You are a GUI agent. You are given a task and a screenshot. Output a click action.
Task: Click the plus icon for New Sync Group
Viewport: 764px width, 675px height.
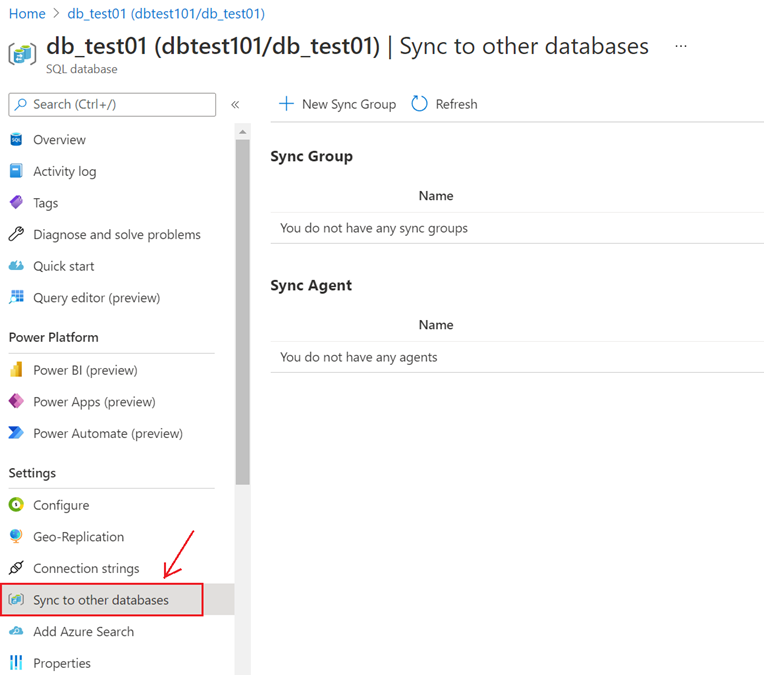286,104
